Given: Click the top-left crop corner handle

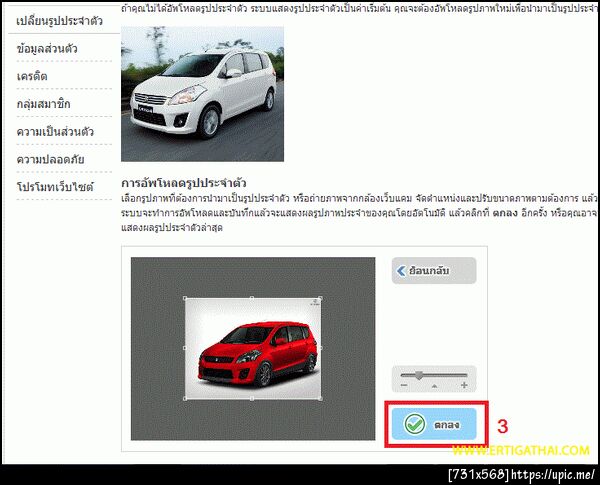Looking at the screenshot, I should 185,298.
